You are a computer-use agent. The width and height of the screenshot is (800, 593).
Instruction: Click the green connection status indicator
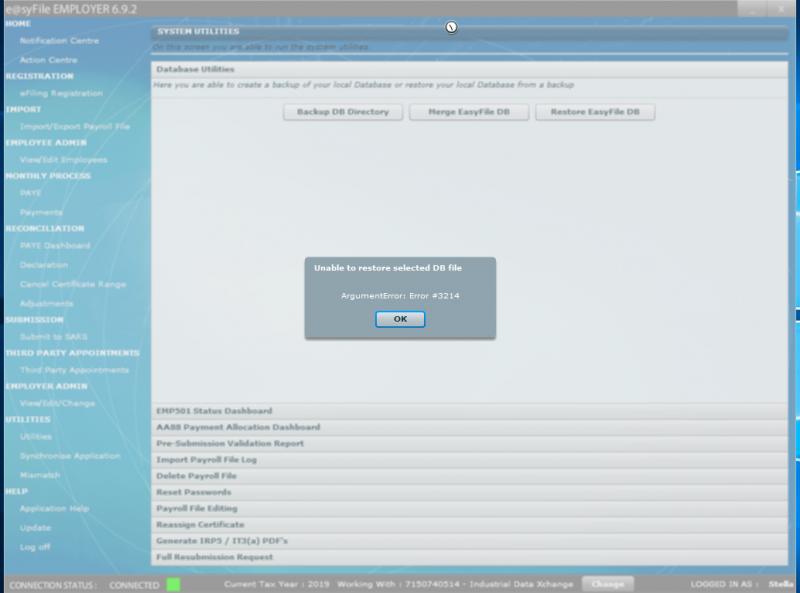pyautogui.click(x=173, y=583)
